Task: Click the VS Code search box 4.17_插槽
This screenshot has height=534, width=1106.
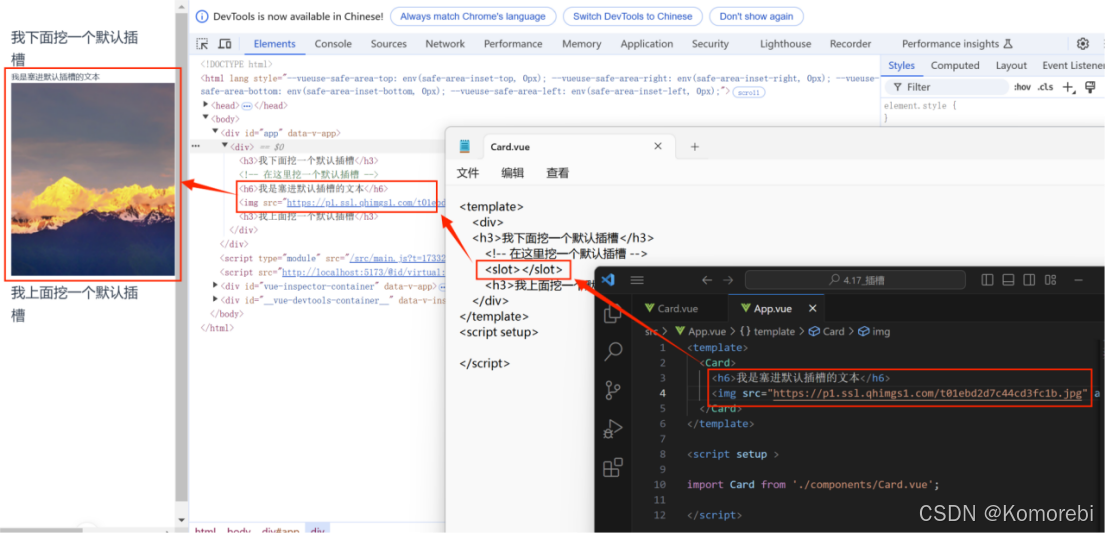Action: click(x=856, y=280)
